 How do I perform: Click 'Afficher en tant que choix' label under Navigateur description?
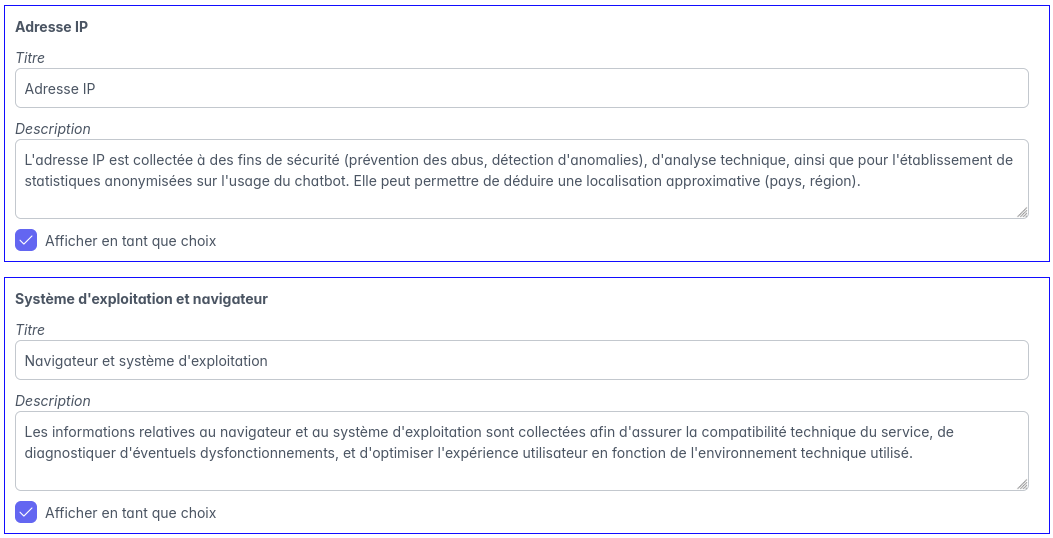130,513
